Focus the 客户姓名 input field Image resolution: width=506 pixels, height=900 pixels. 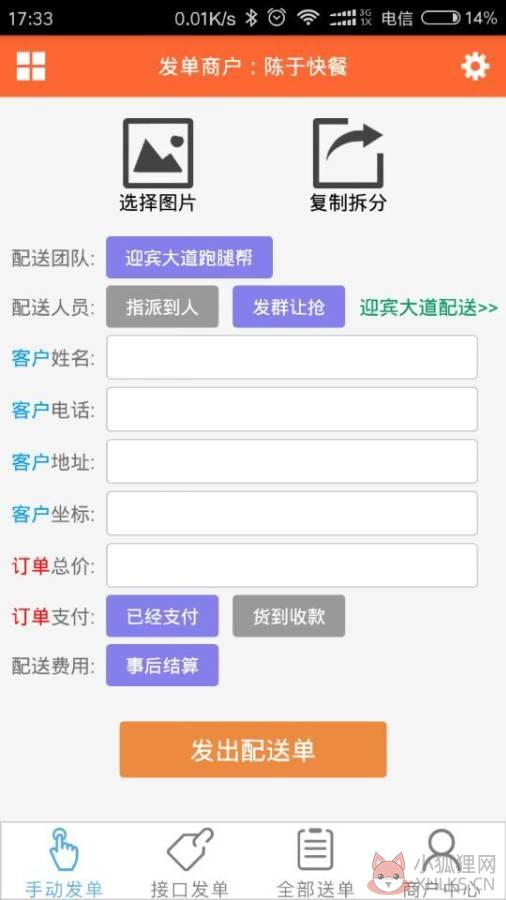click(292, 358)
